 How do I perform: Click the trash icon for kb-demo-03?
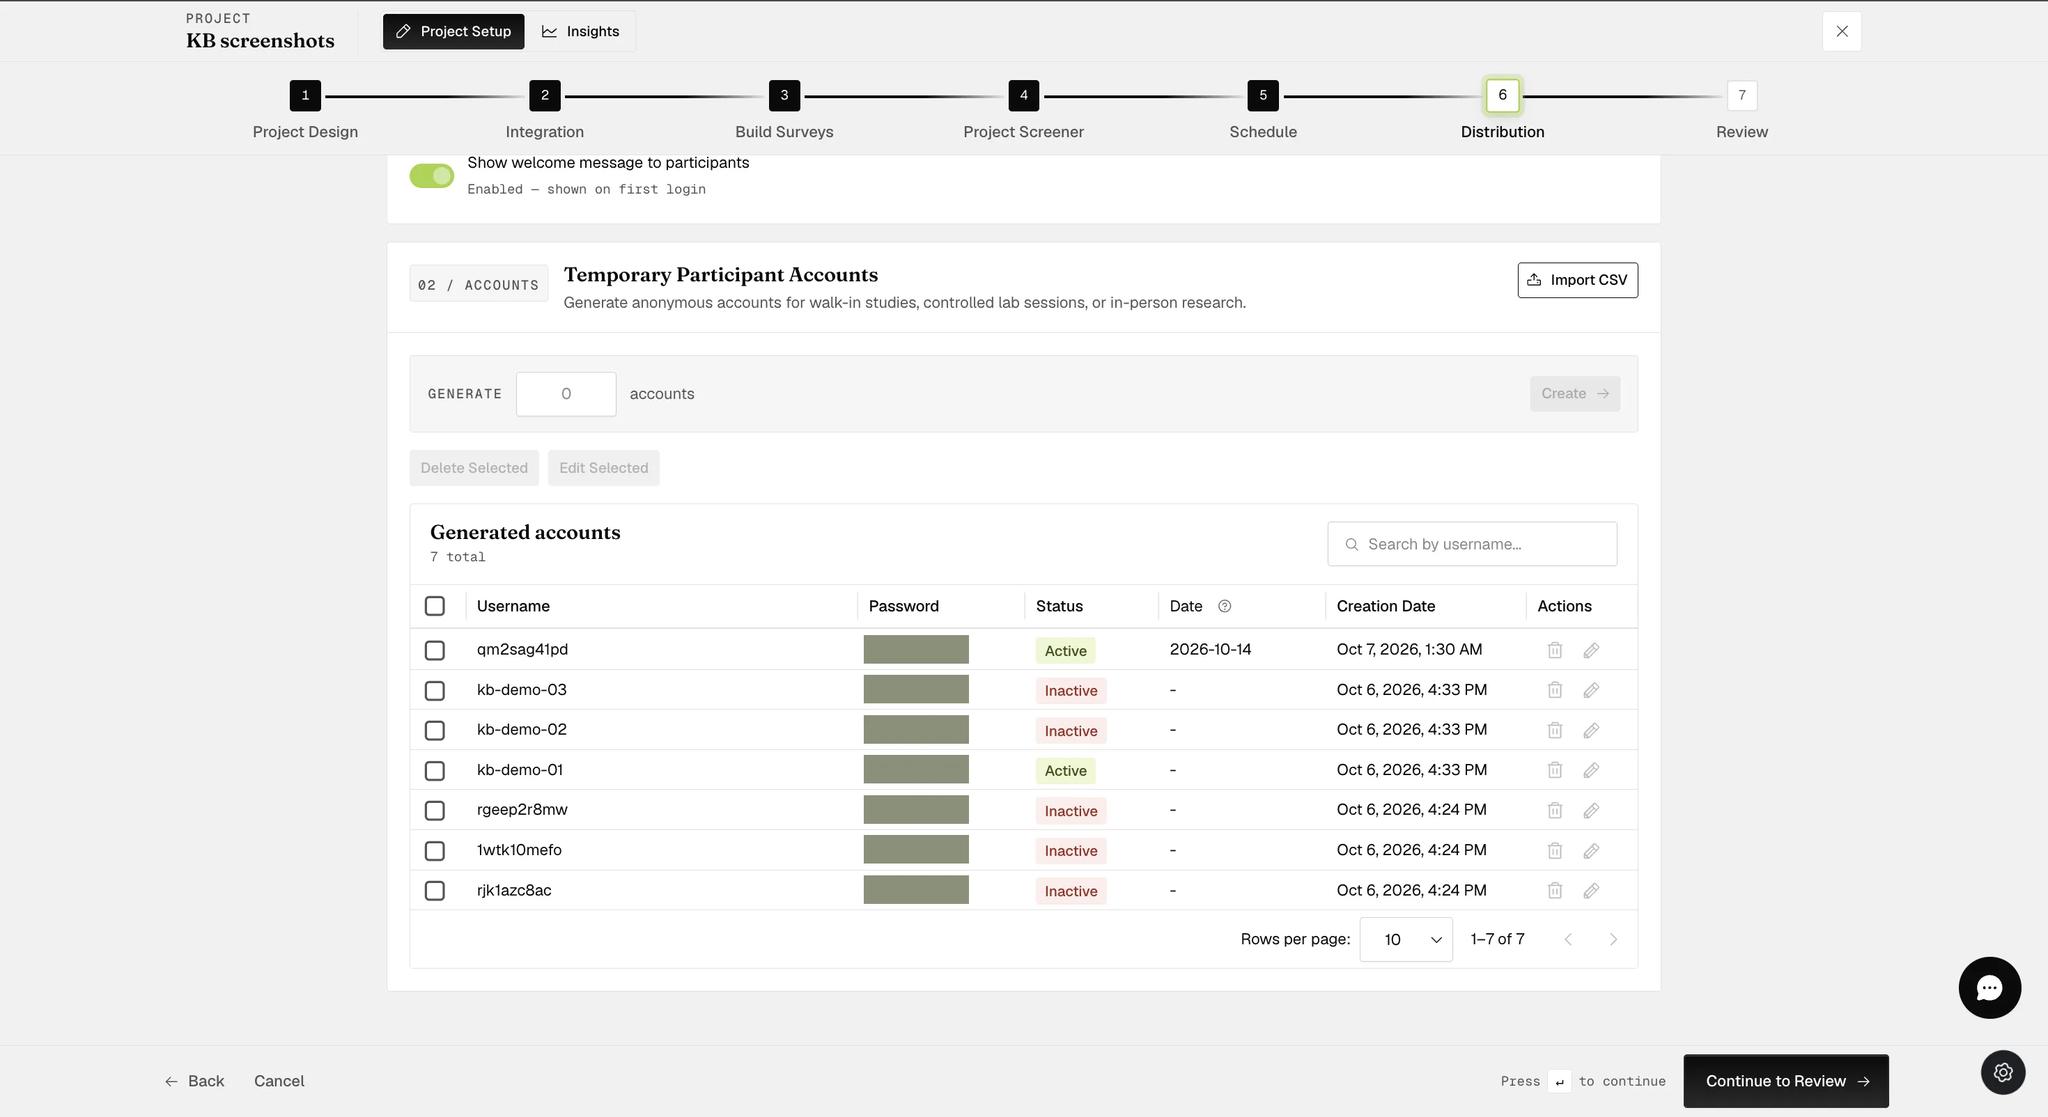click(1554, 690)
